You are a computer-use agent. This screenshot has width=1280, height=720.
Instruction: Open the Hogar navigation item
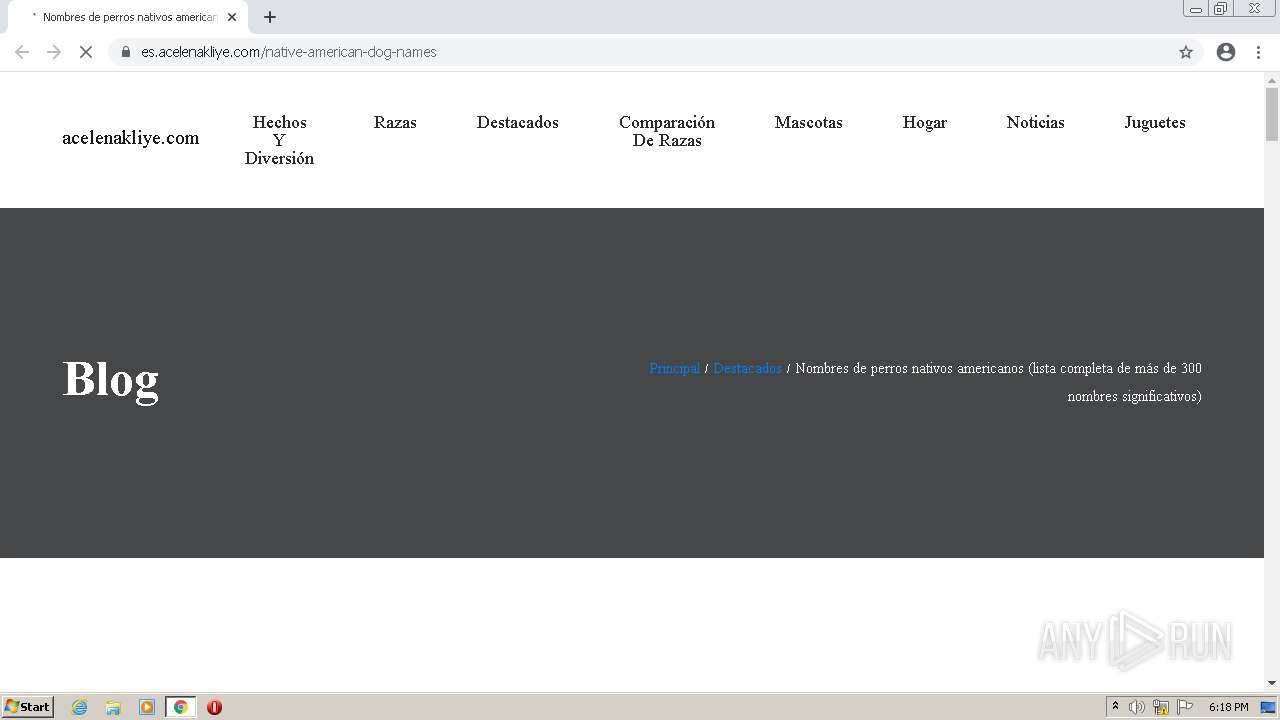[925, 122]
